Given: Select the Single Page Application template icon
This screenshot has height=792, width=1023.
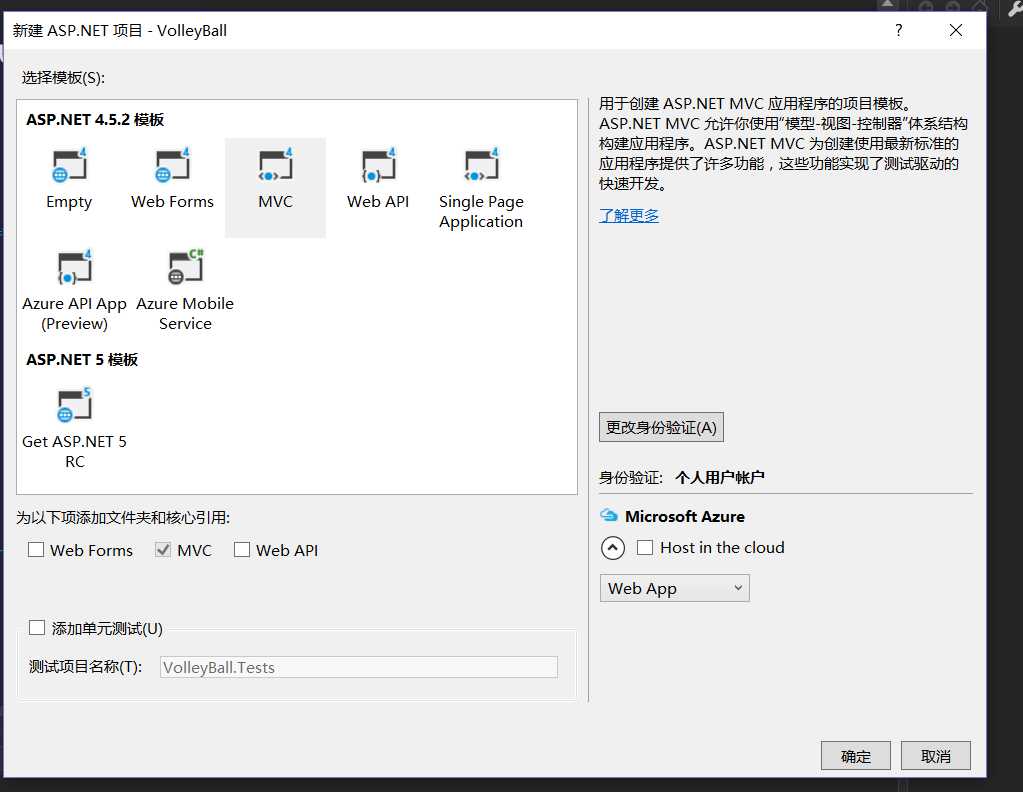Looking at the screenshot, I should (x=481, y=166).
